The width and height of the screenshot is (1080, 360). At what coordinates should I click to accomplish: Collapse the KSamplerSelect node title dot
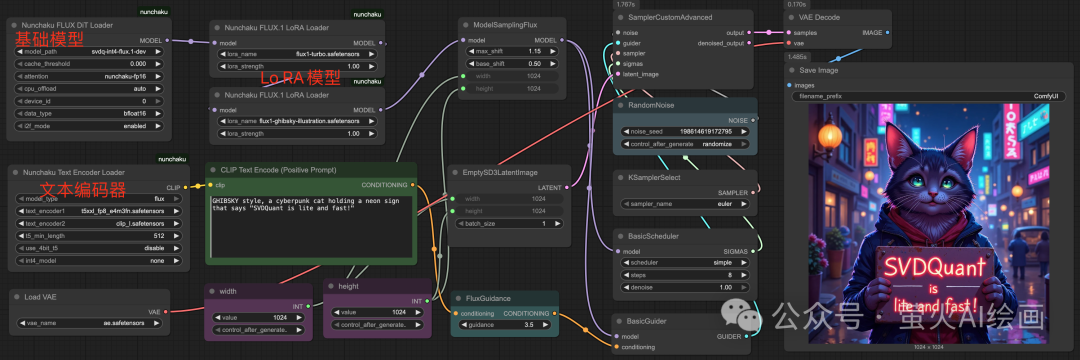tap(621, 178)
